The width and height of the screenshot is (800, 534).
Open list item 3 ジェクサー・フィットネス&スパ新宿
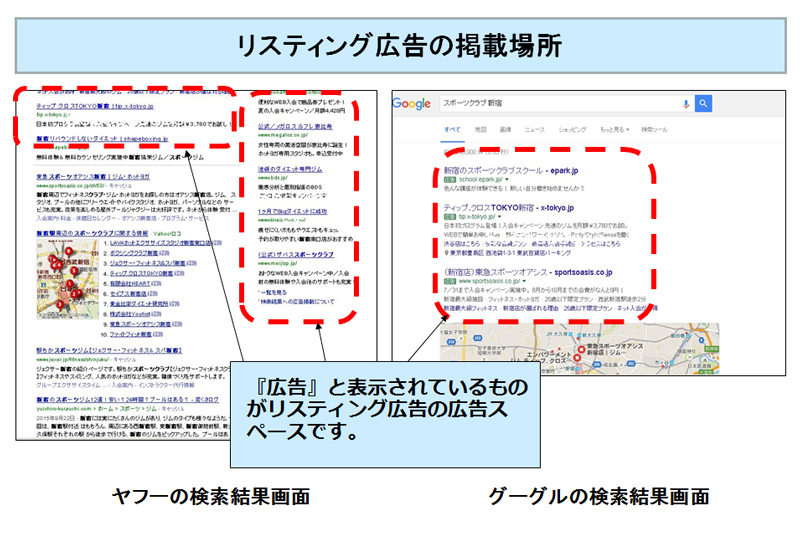147,263
